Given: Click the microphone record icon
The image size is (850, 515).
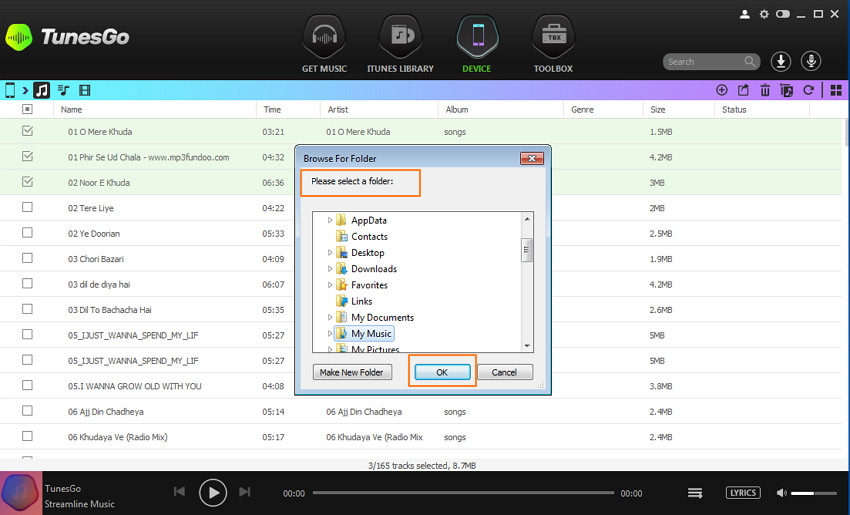Looking at the screenshot, I should (x=811, y=61).
